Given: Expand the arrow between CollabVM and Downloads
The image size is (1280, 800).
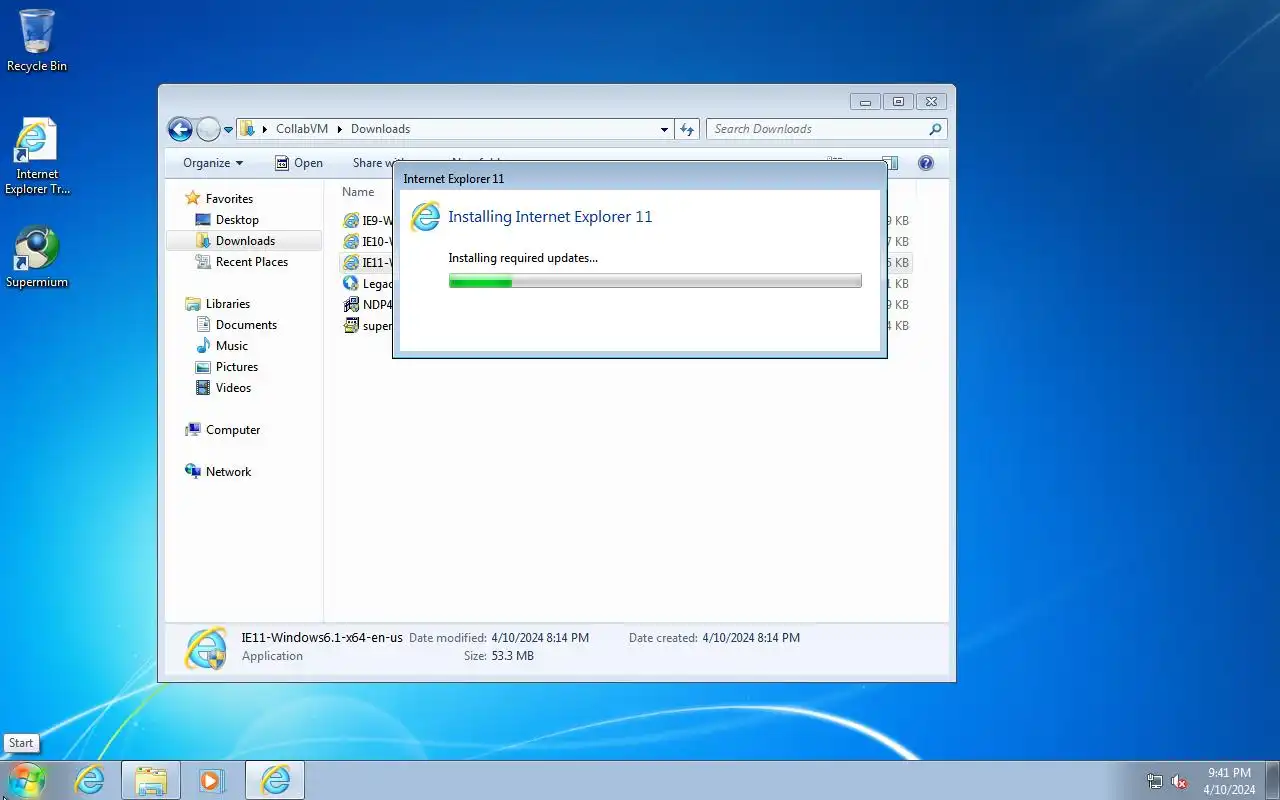Looking at the screenshot, I should [x=339, y=129].
